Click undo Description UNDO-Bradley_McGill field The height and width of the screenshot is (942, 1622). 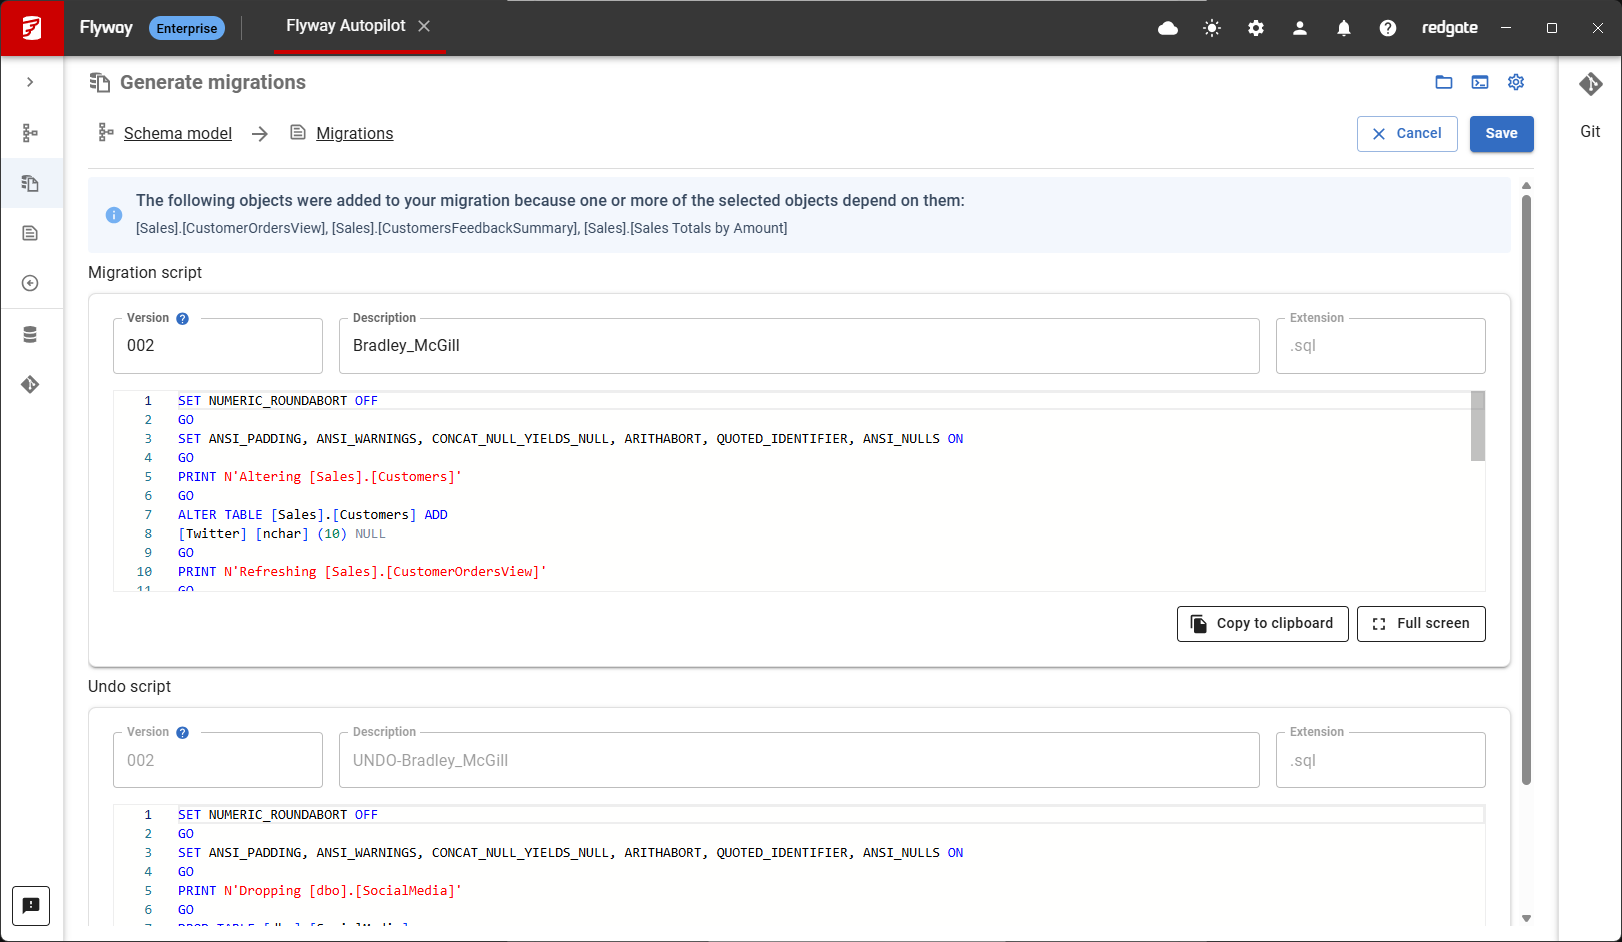[799, 760]
